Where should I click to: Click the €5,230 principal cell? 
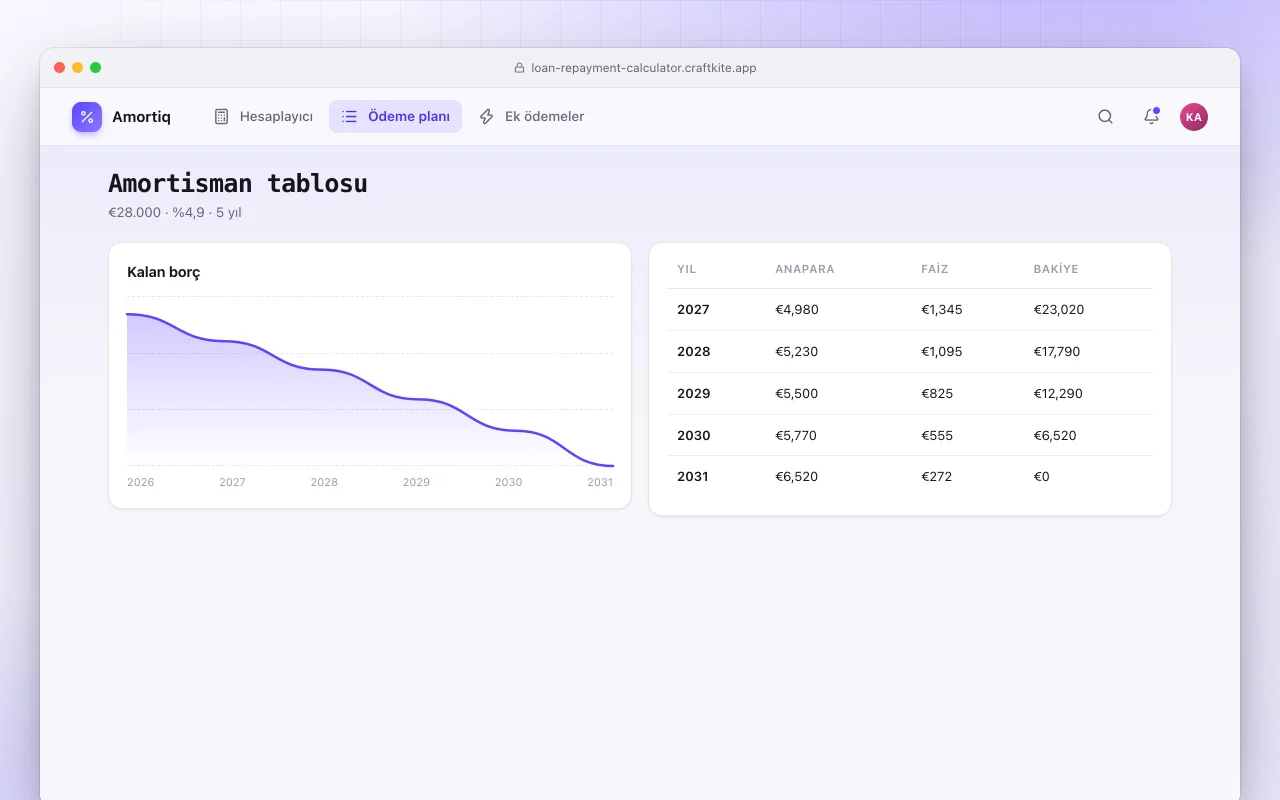click(x=797, y=352)
